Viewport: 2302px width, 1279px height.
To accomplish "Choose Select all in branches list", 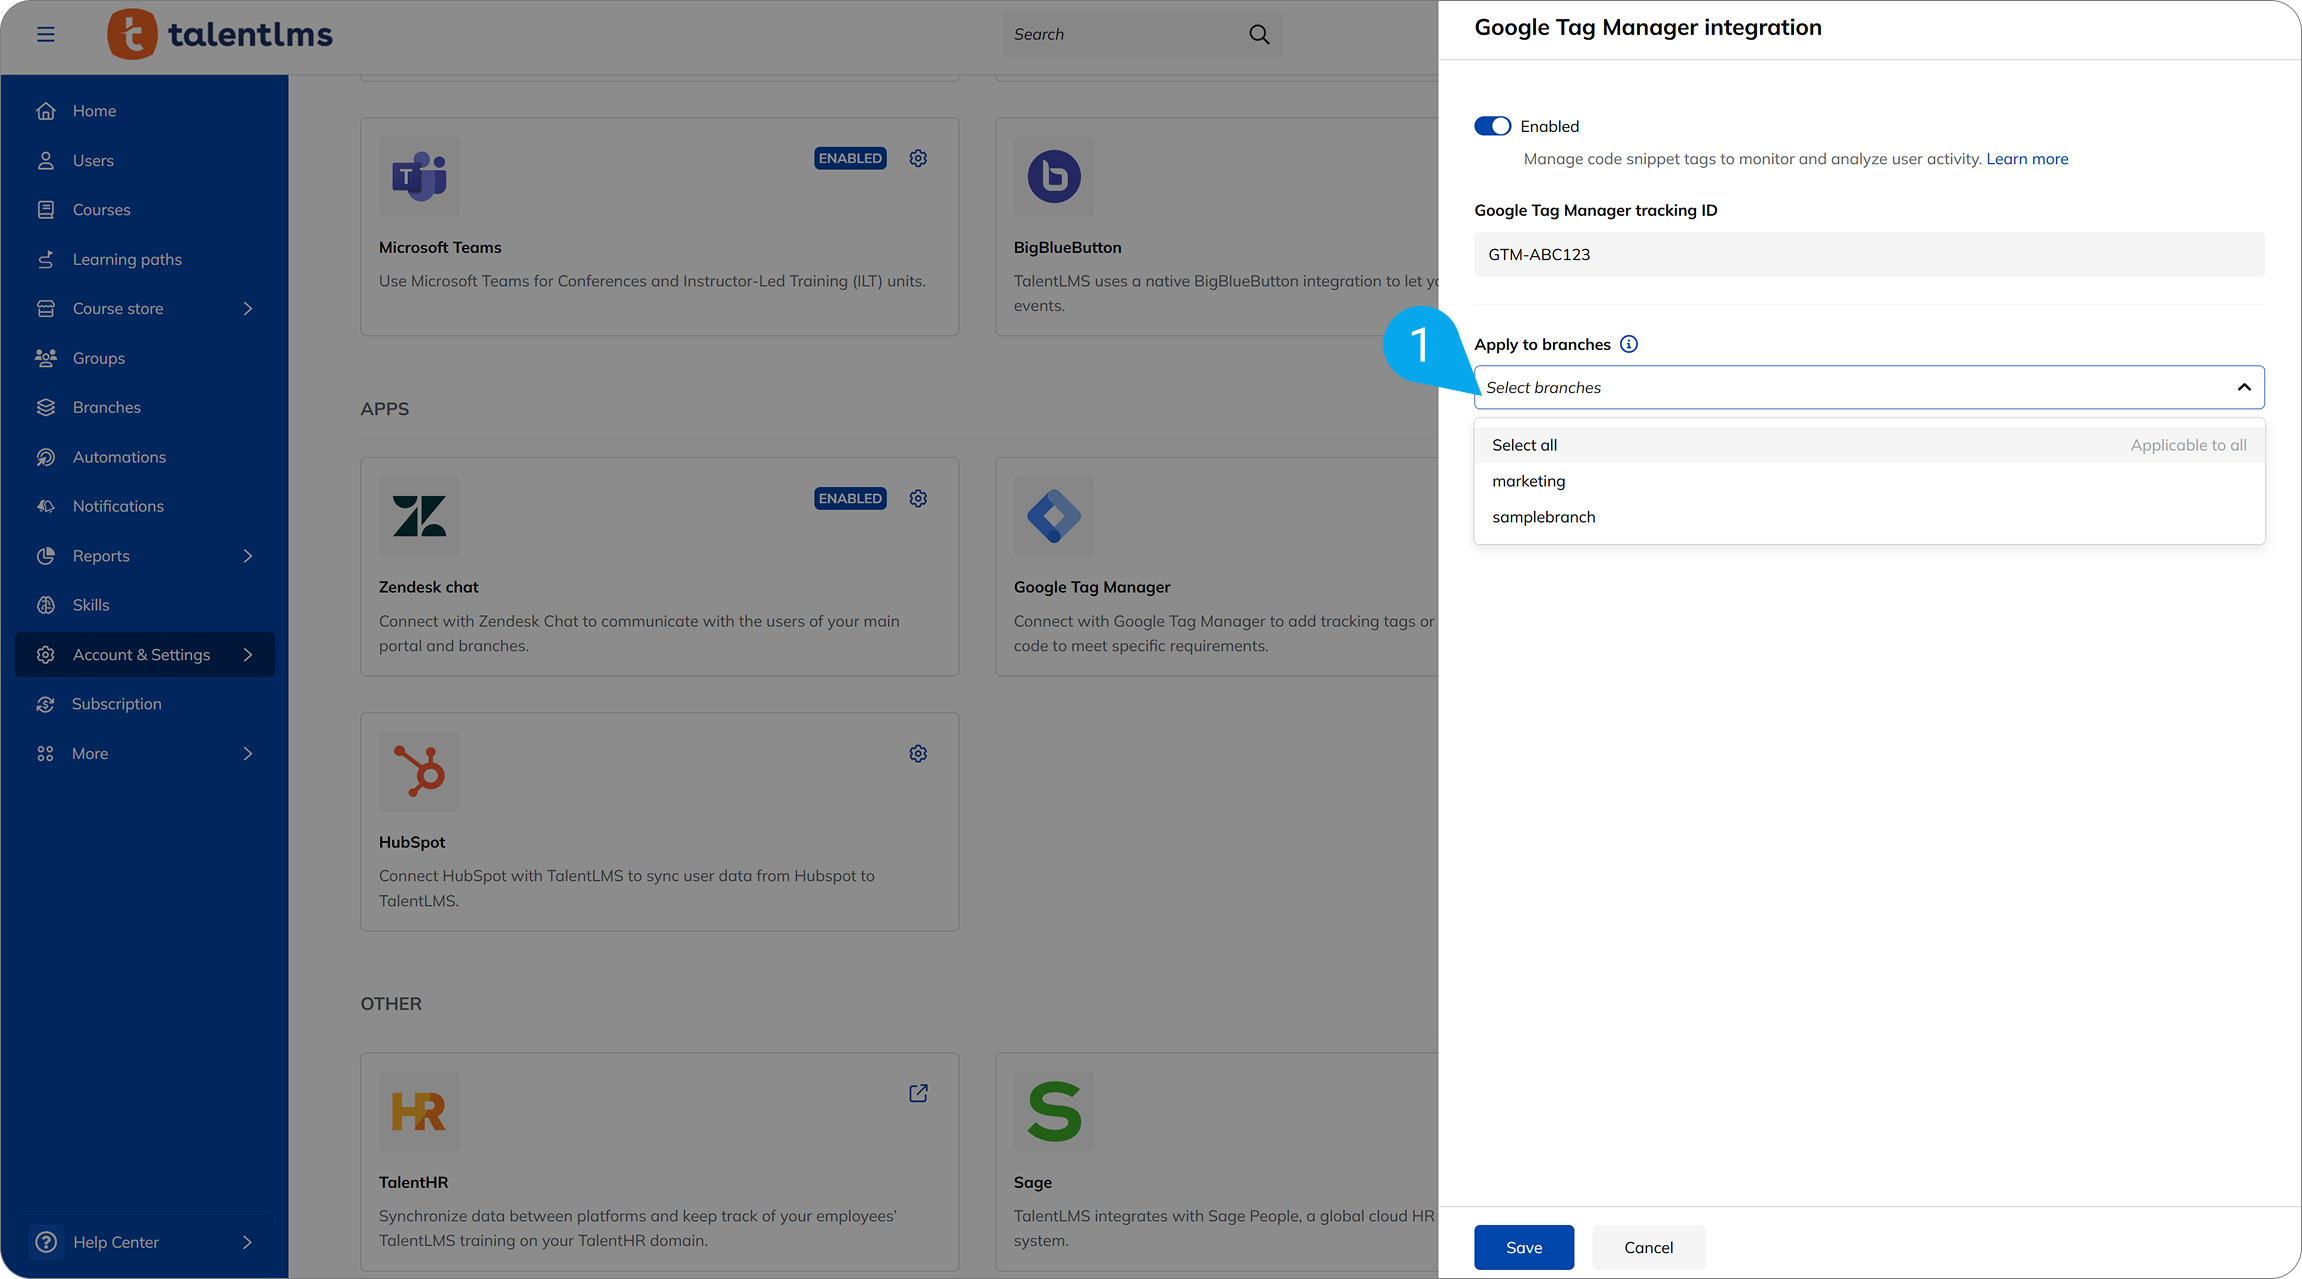I will coord(1524,445).
